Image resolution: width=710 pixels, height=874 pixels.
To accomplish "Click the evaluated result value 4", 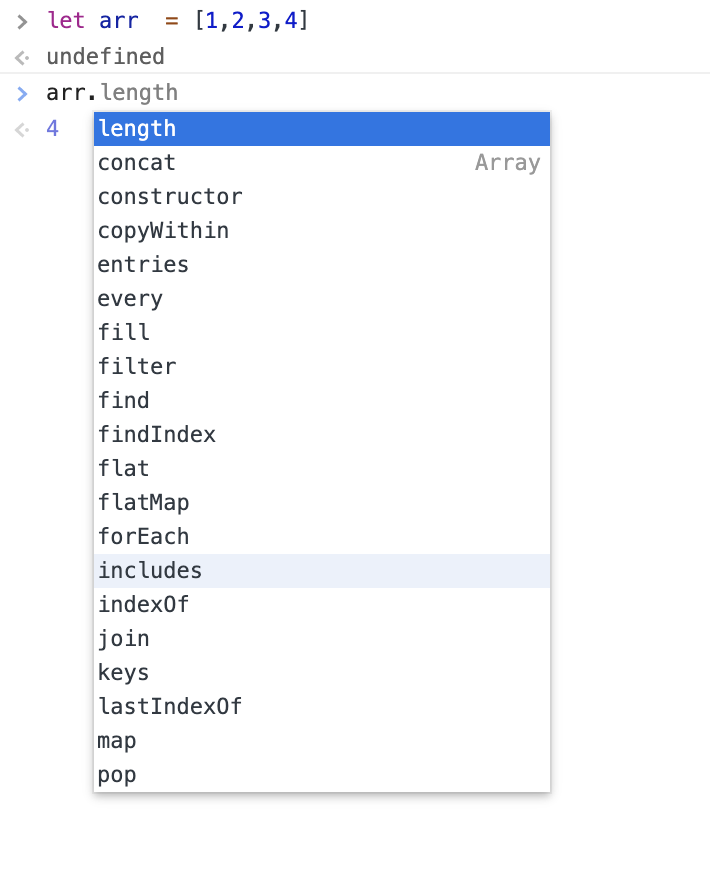I will 51,128.
